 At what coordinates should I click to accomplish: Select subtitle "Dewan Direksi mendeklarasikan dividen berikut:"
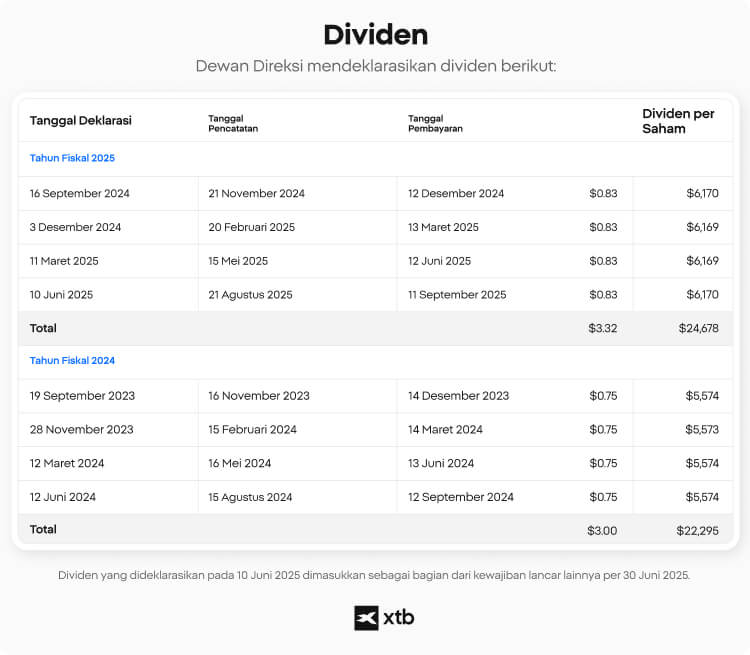(375, 66)
